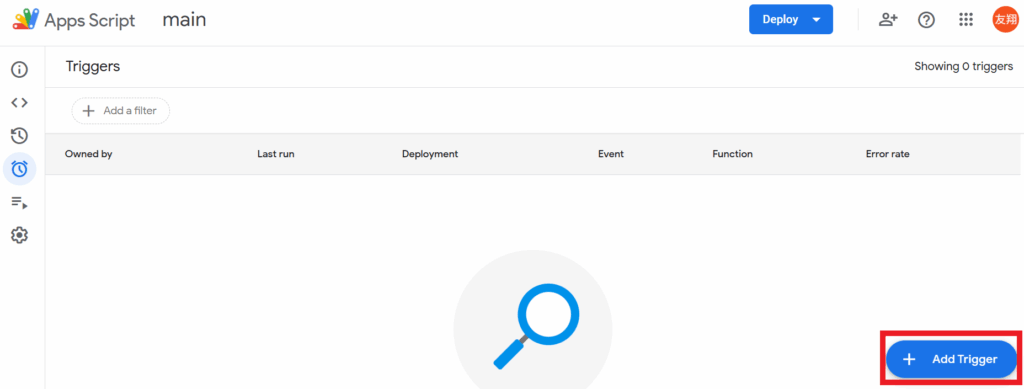Open the Deploy dropdown
The image size is (1024, 389).
coord(791,20)
